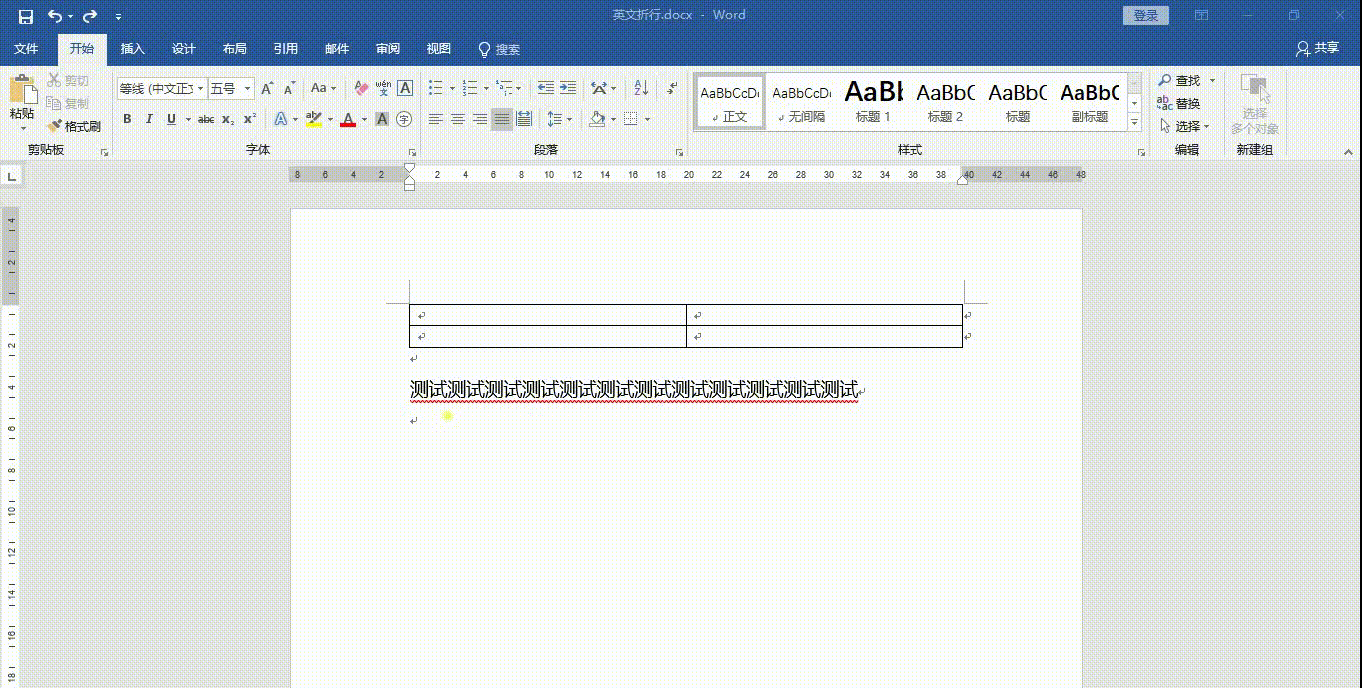Image resolution: width=1362 pixels, height=688 pixels.
Task: Open font color dropdown arrow
Action: 364,119
